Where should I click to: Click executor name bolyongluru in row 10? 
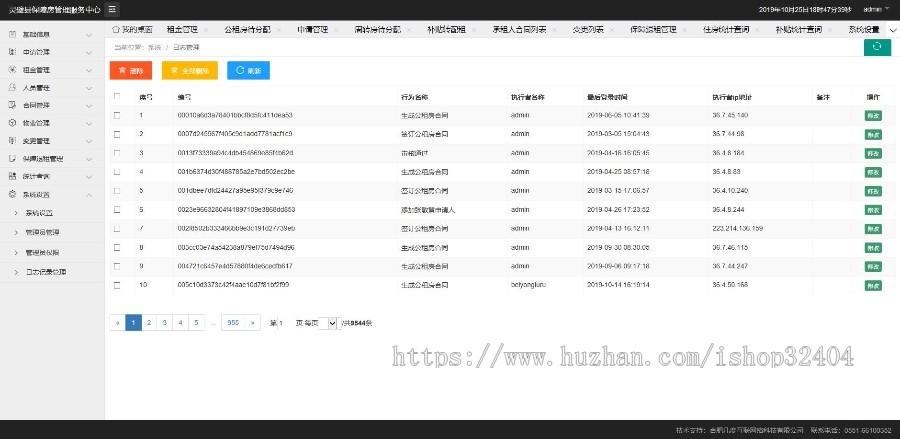coord(529,285)
